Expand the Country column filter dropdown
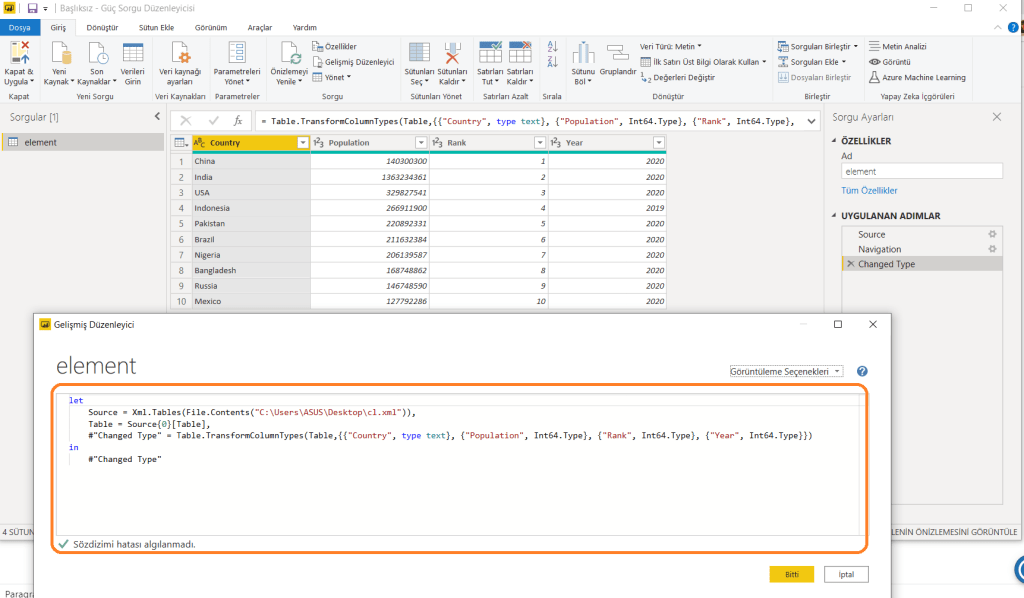This screenshot has height=598, width=1024. [303, 143]
